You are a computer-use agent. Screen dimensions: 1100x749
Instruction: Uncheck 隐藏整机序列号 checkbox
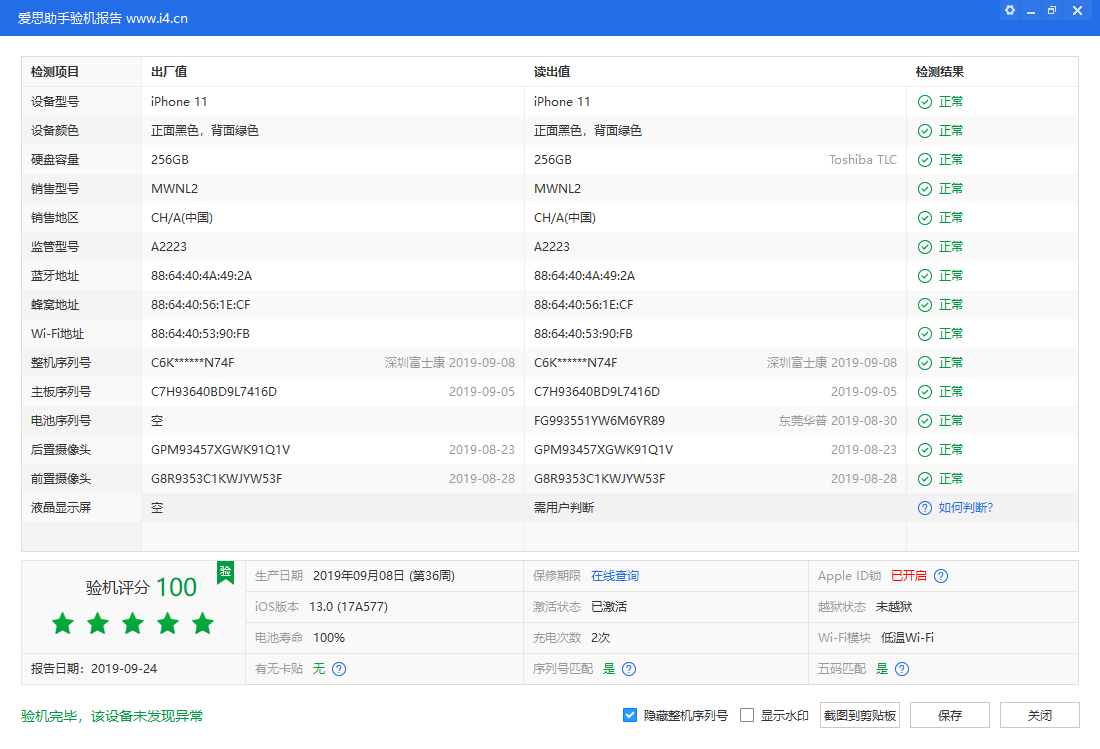pos(629,715)
